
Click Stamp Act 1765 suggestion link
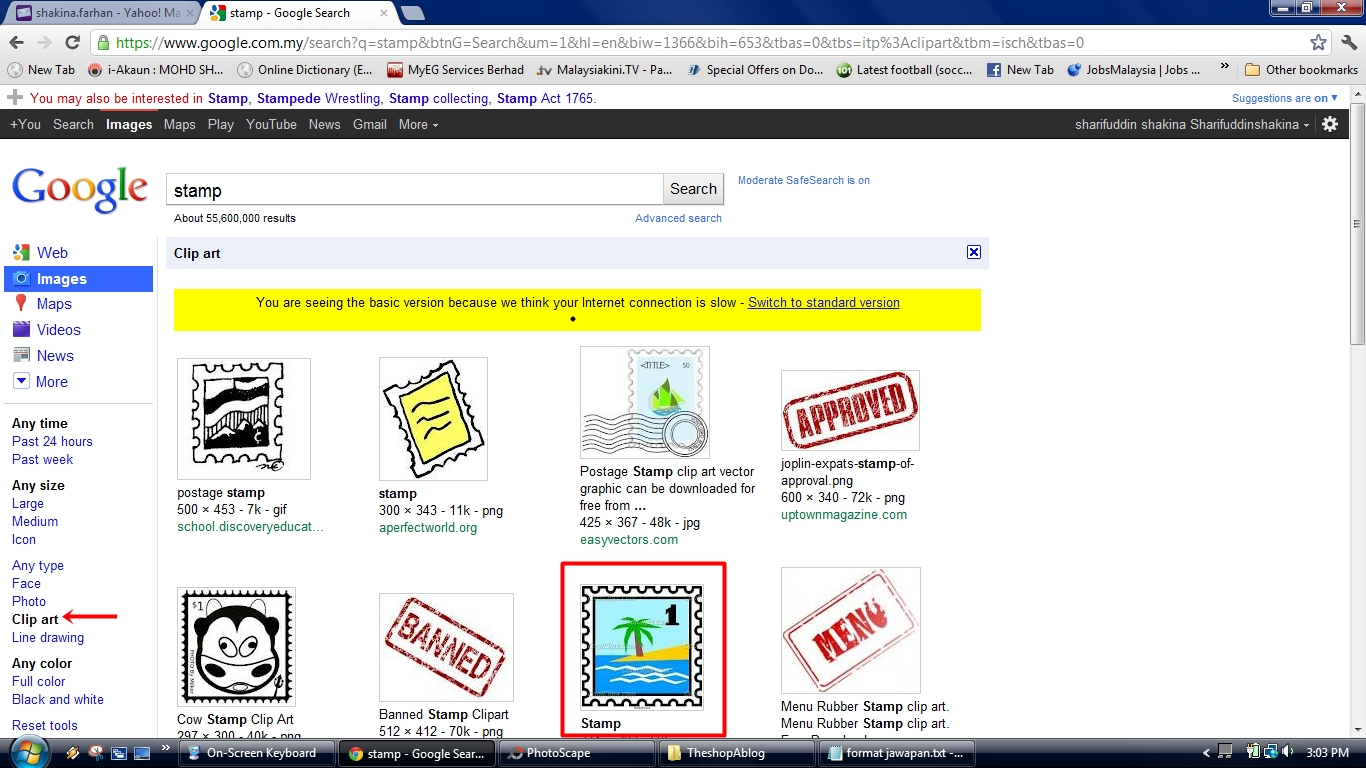click(x=545, y=98)
